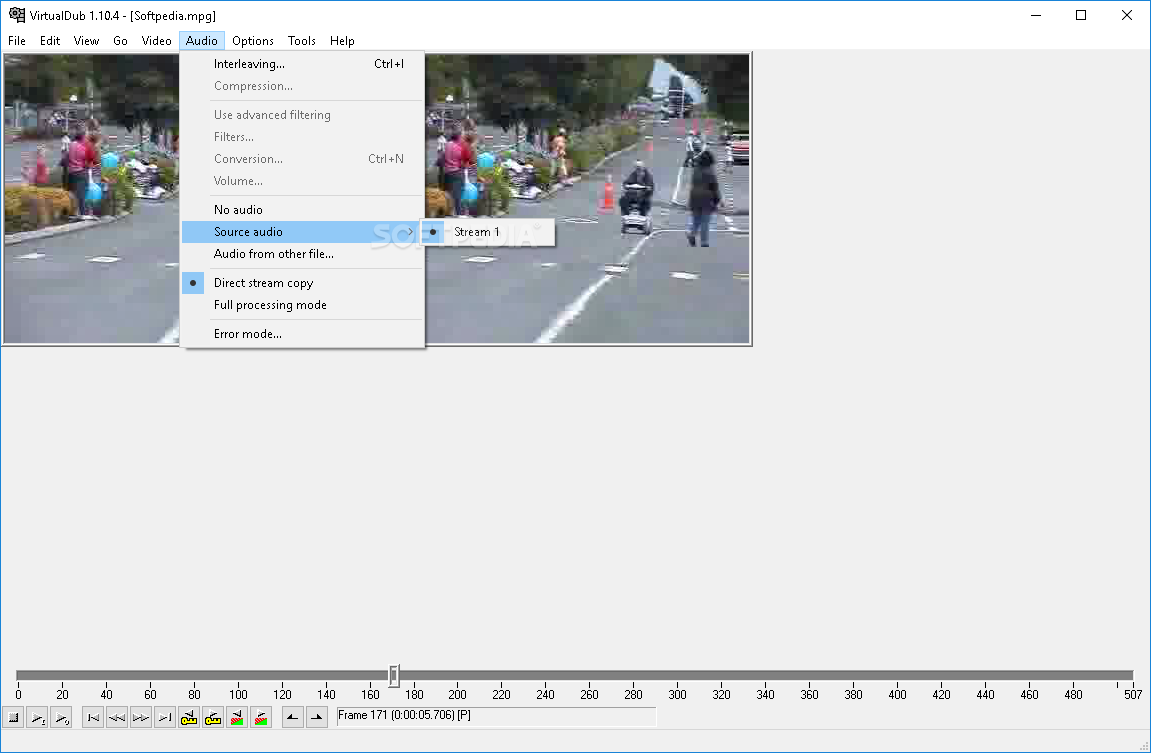Image resolution: width=1151 pixels, height=753 pixels.
Task: Jump to the end of the video
Action: click(164, 717)
